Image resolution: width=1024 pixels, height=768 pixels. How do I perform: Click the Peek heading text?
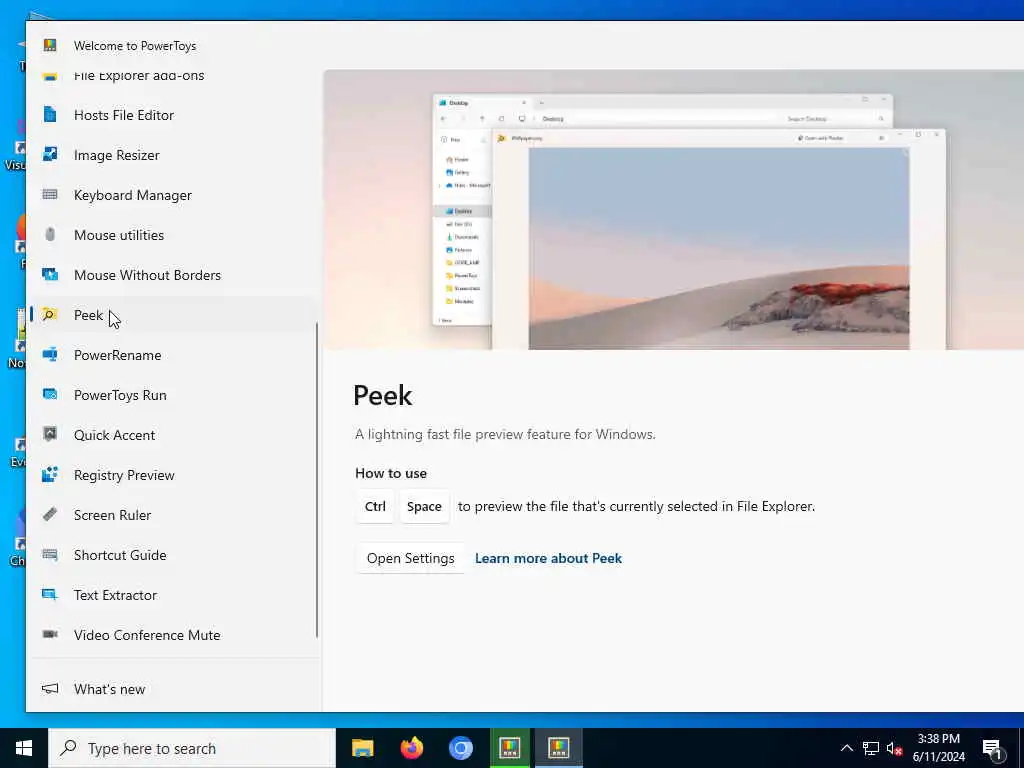pos(383,395)
